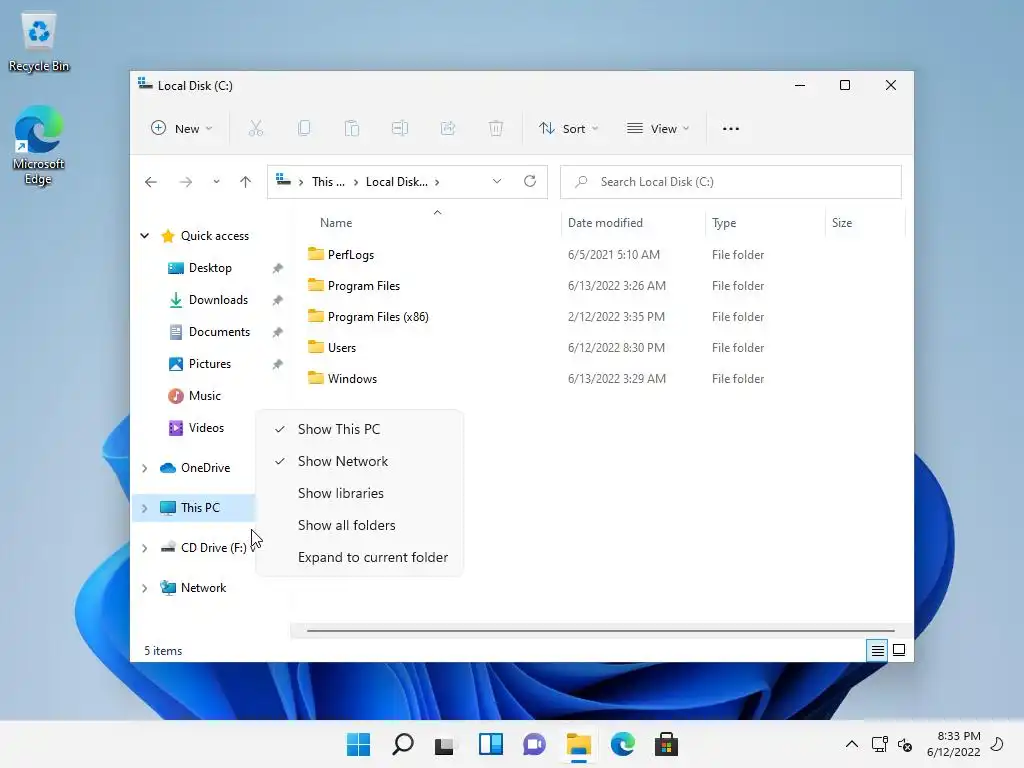Show hidden system tray icons
Screen dimensions: 1024x768
pyautogui.click(x=852, y=744)
